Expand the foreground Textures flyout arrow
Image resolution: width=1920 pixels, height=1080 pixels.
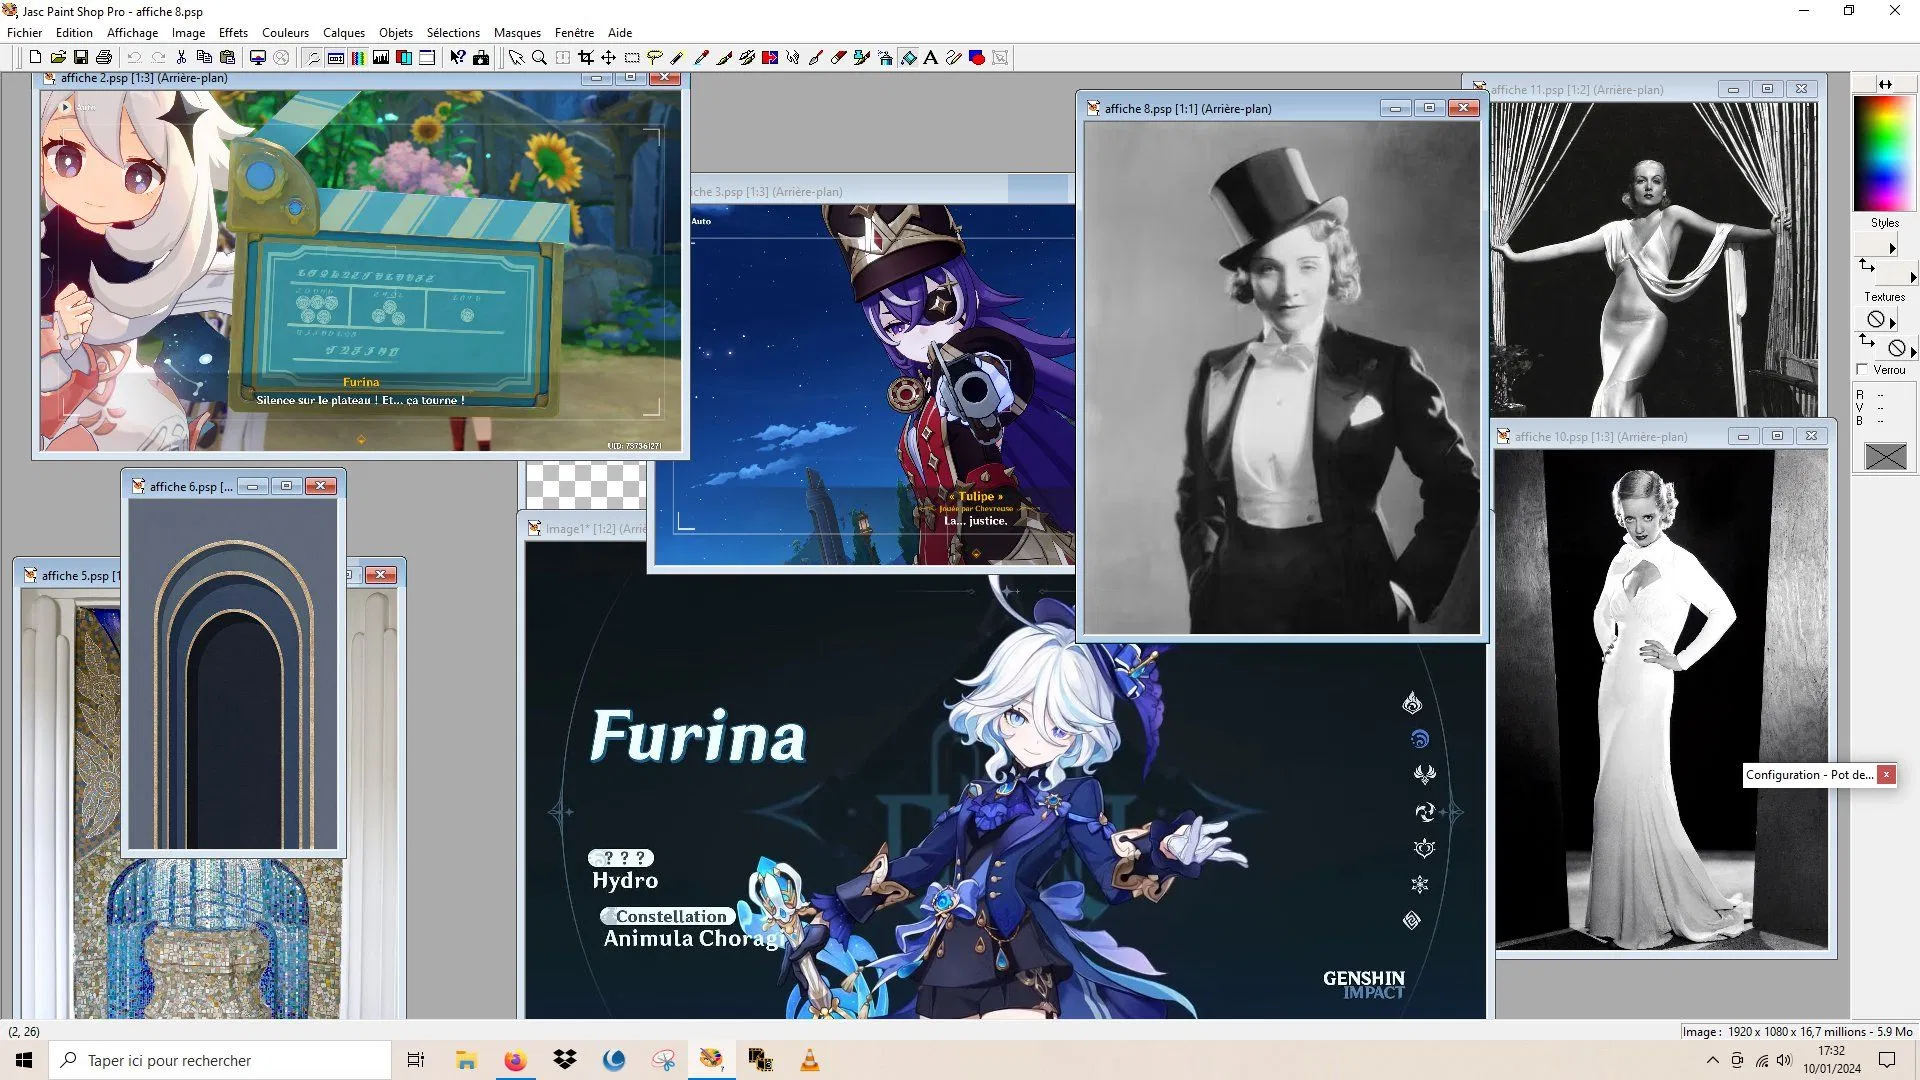coord(1892,322)
